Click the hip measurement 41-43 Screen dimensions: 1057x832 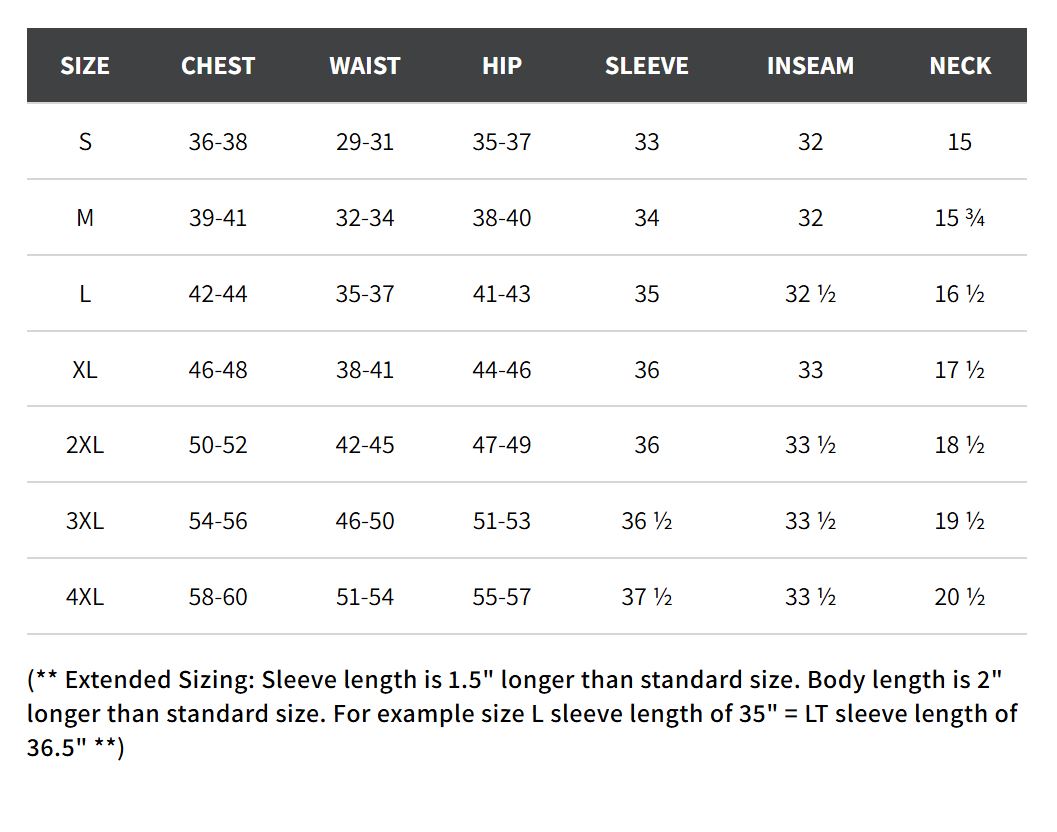click(502, 294)
